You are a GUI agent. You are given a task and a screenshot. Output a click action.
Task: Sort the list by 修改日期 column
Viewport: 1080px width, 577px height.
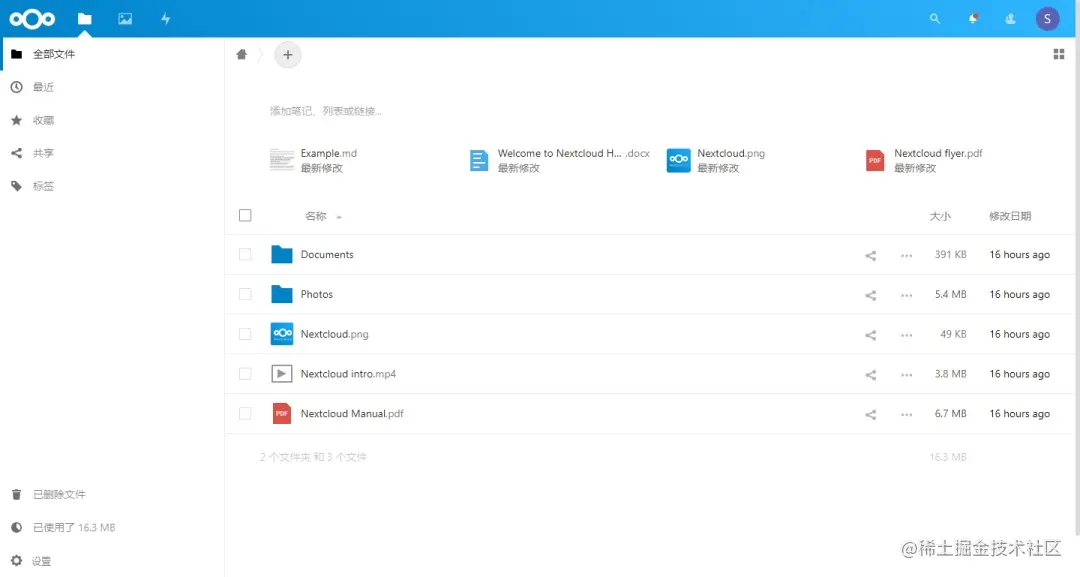1010,216
